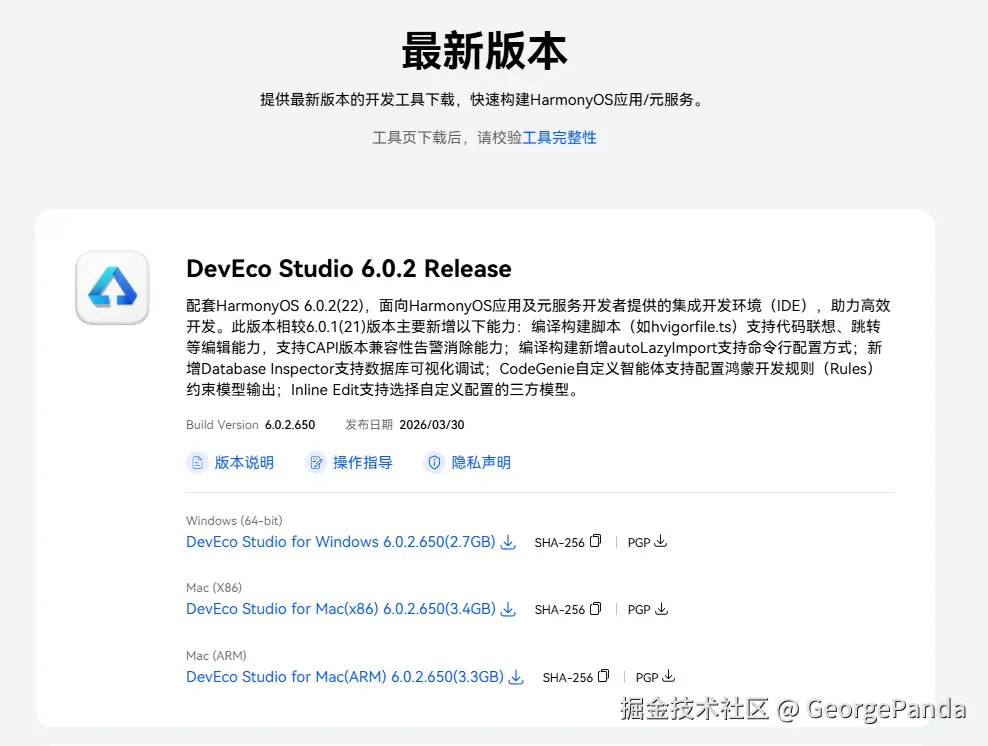Download PGP signature for Windows build
Viewport: 988px width, 746px height.
pyautogui.click(x=660, y=541)
